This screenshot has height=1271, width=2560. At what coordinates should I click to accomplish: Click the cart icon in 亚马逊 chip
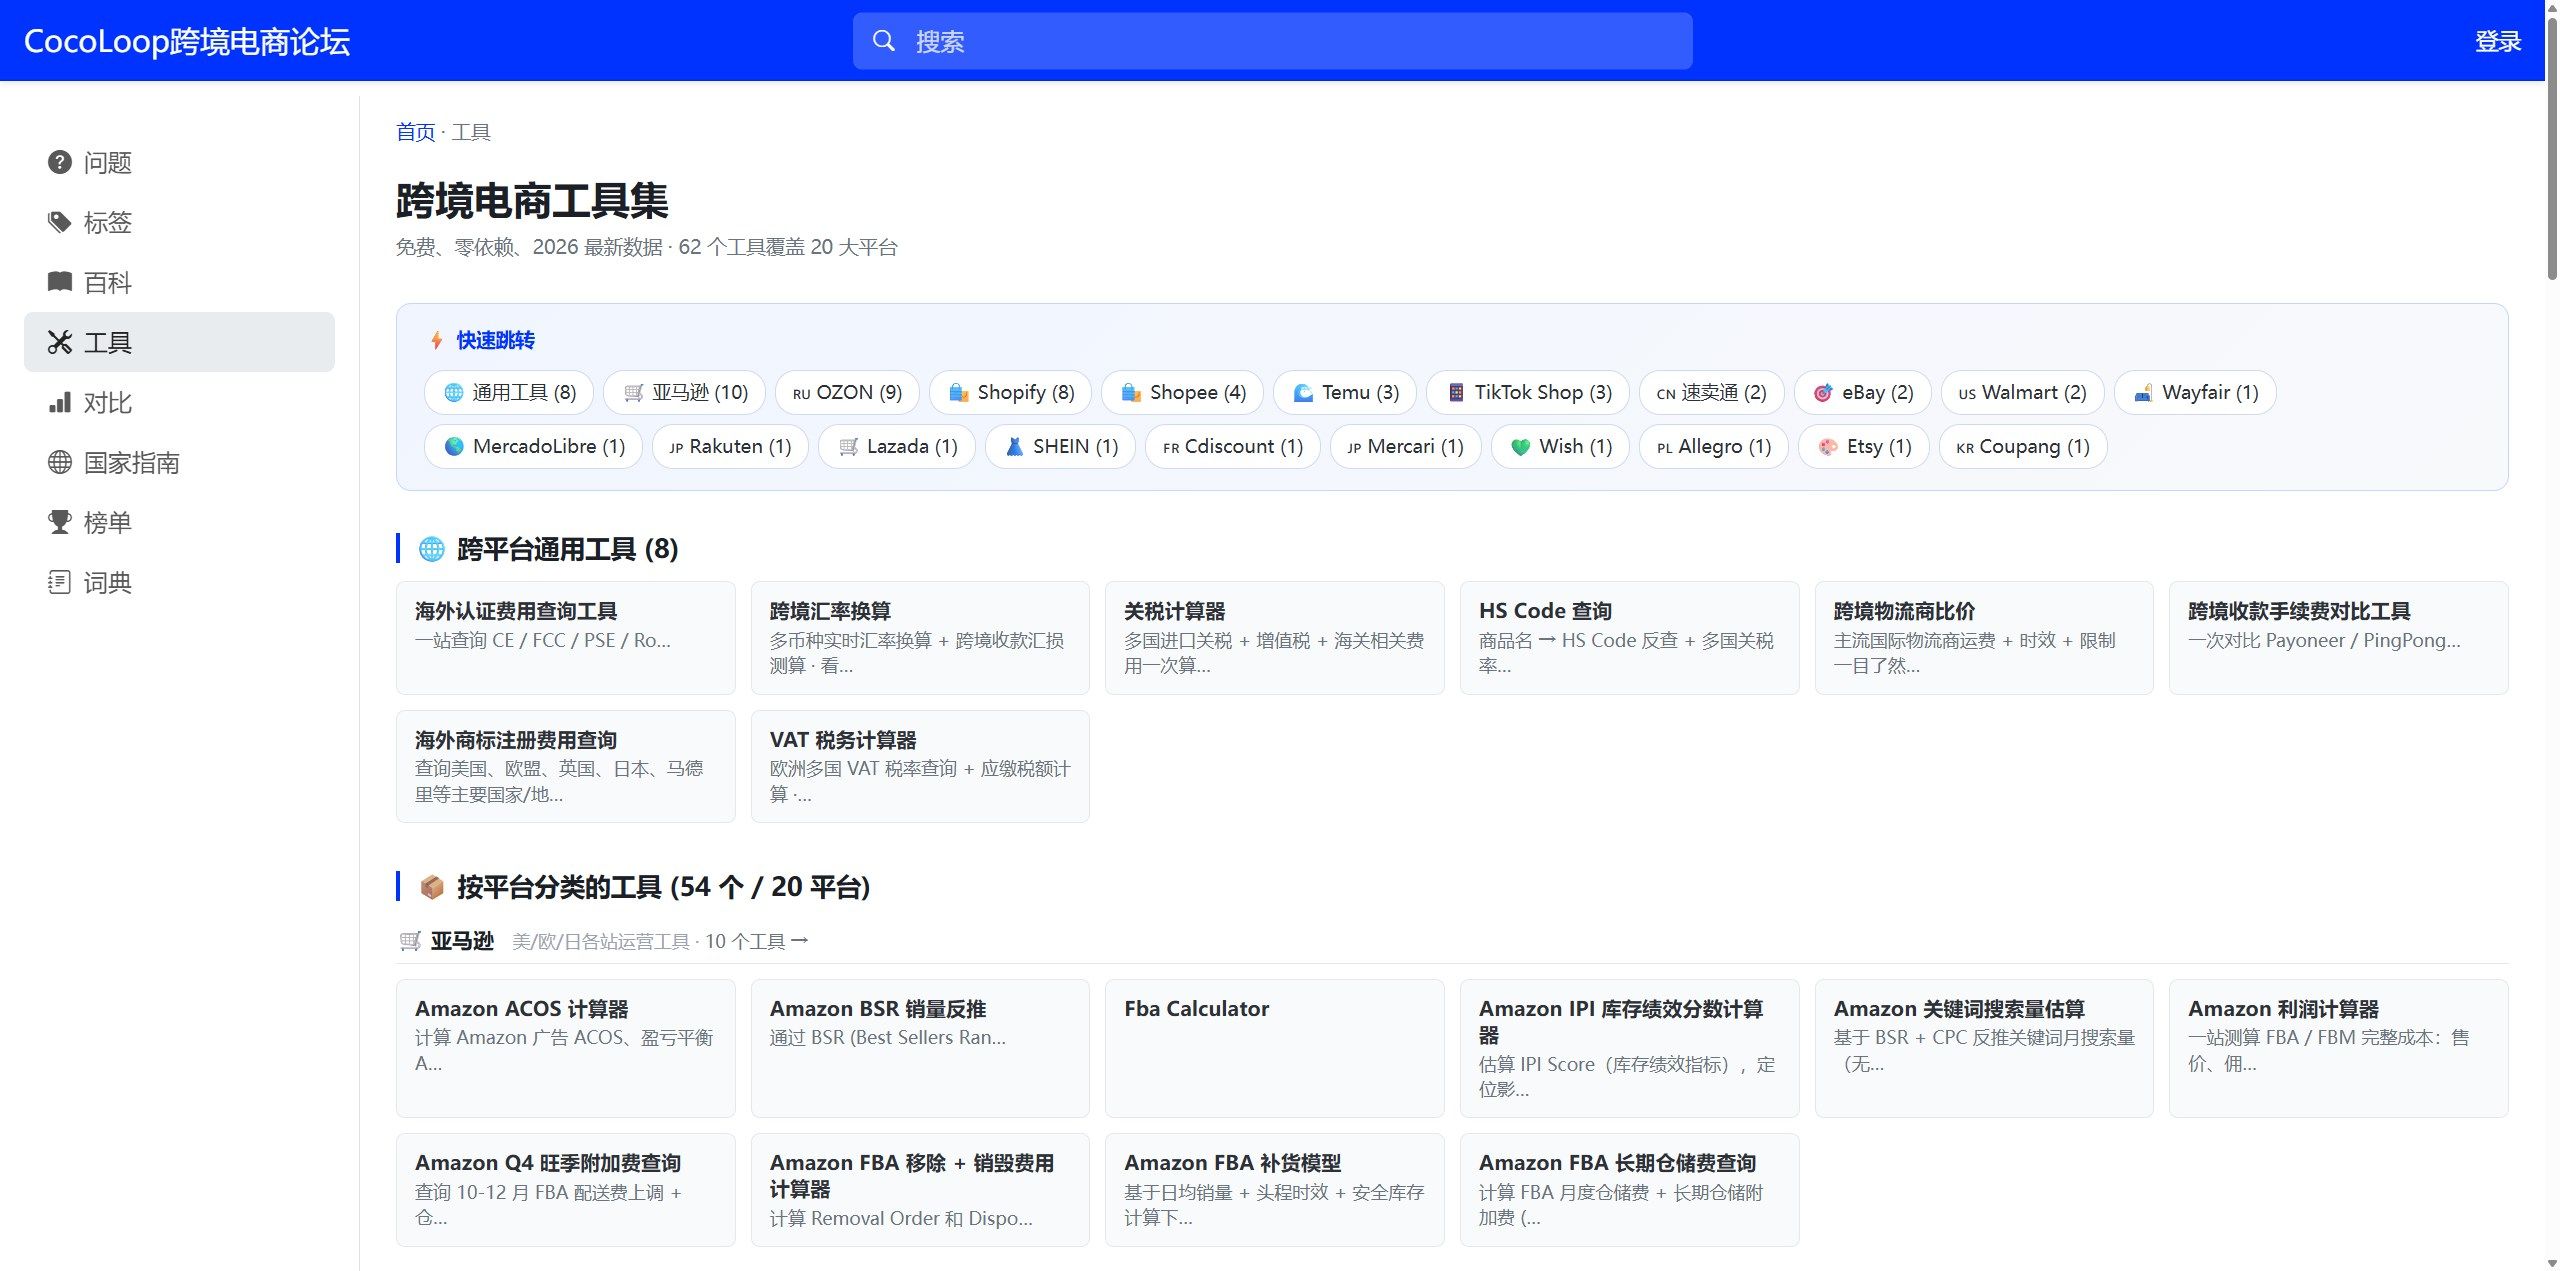[633, 393]
